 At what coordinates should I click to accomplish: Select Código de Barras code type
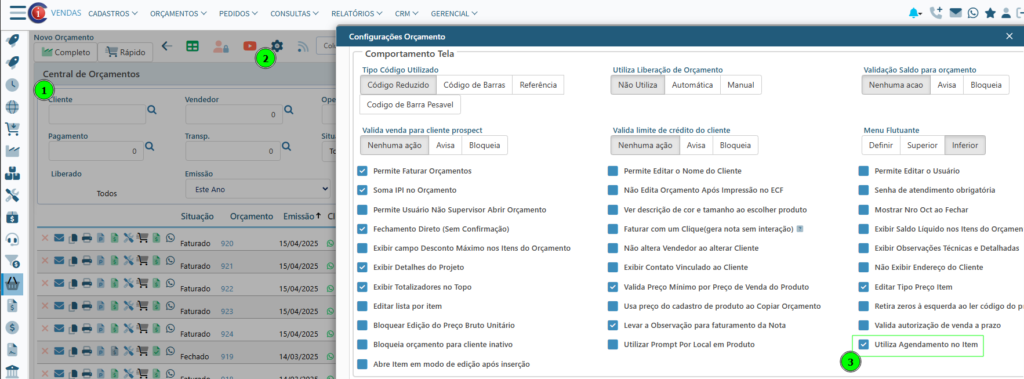point(474,85)
